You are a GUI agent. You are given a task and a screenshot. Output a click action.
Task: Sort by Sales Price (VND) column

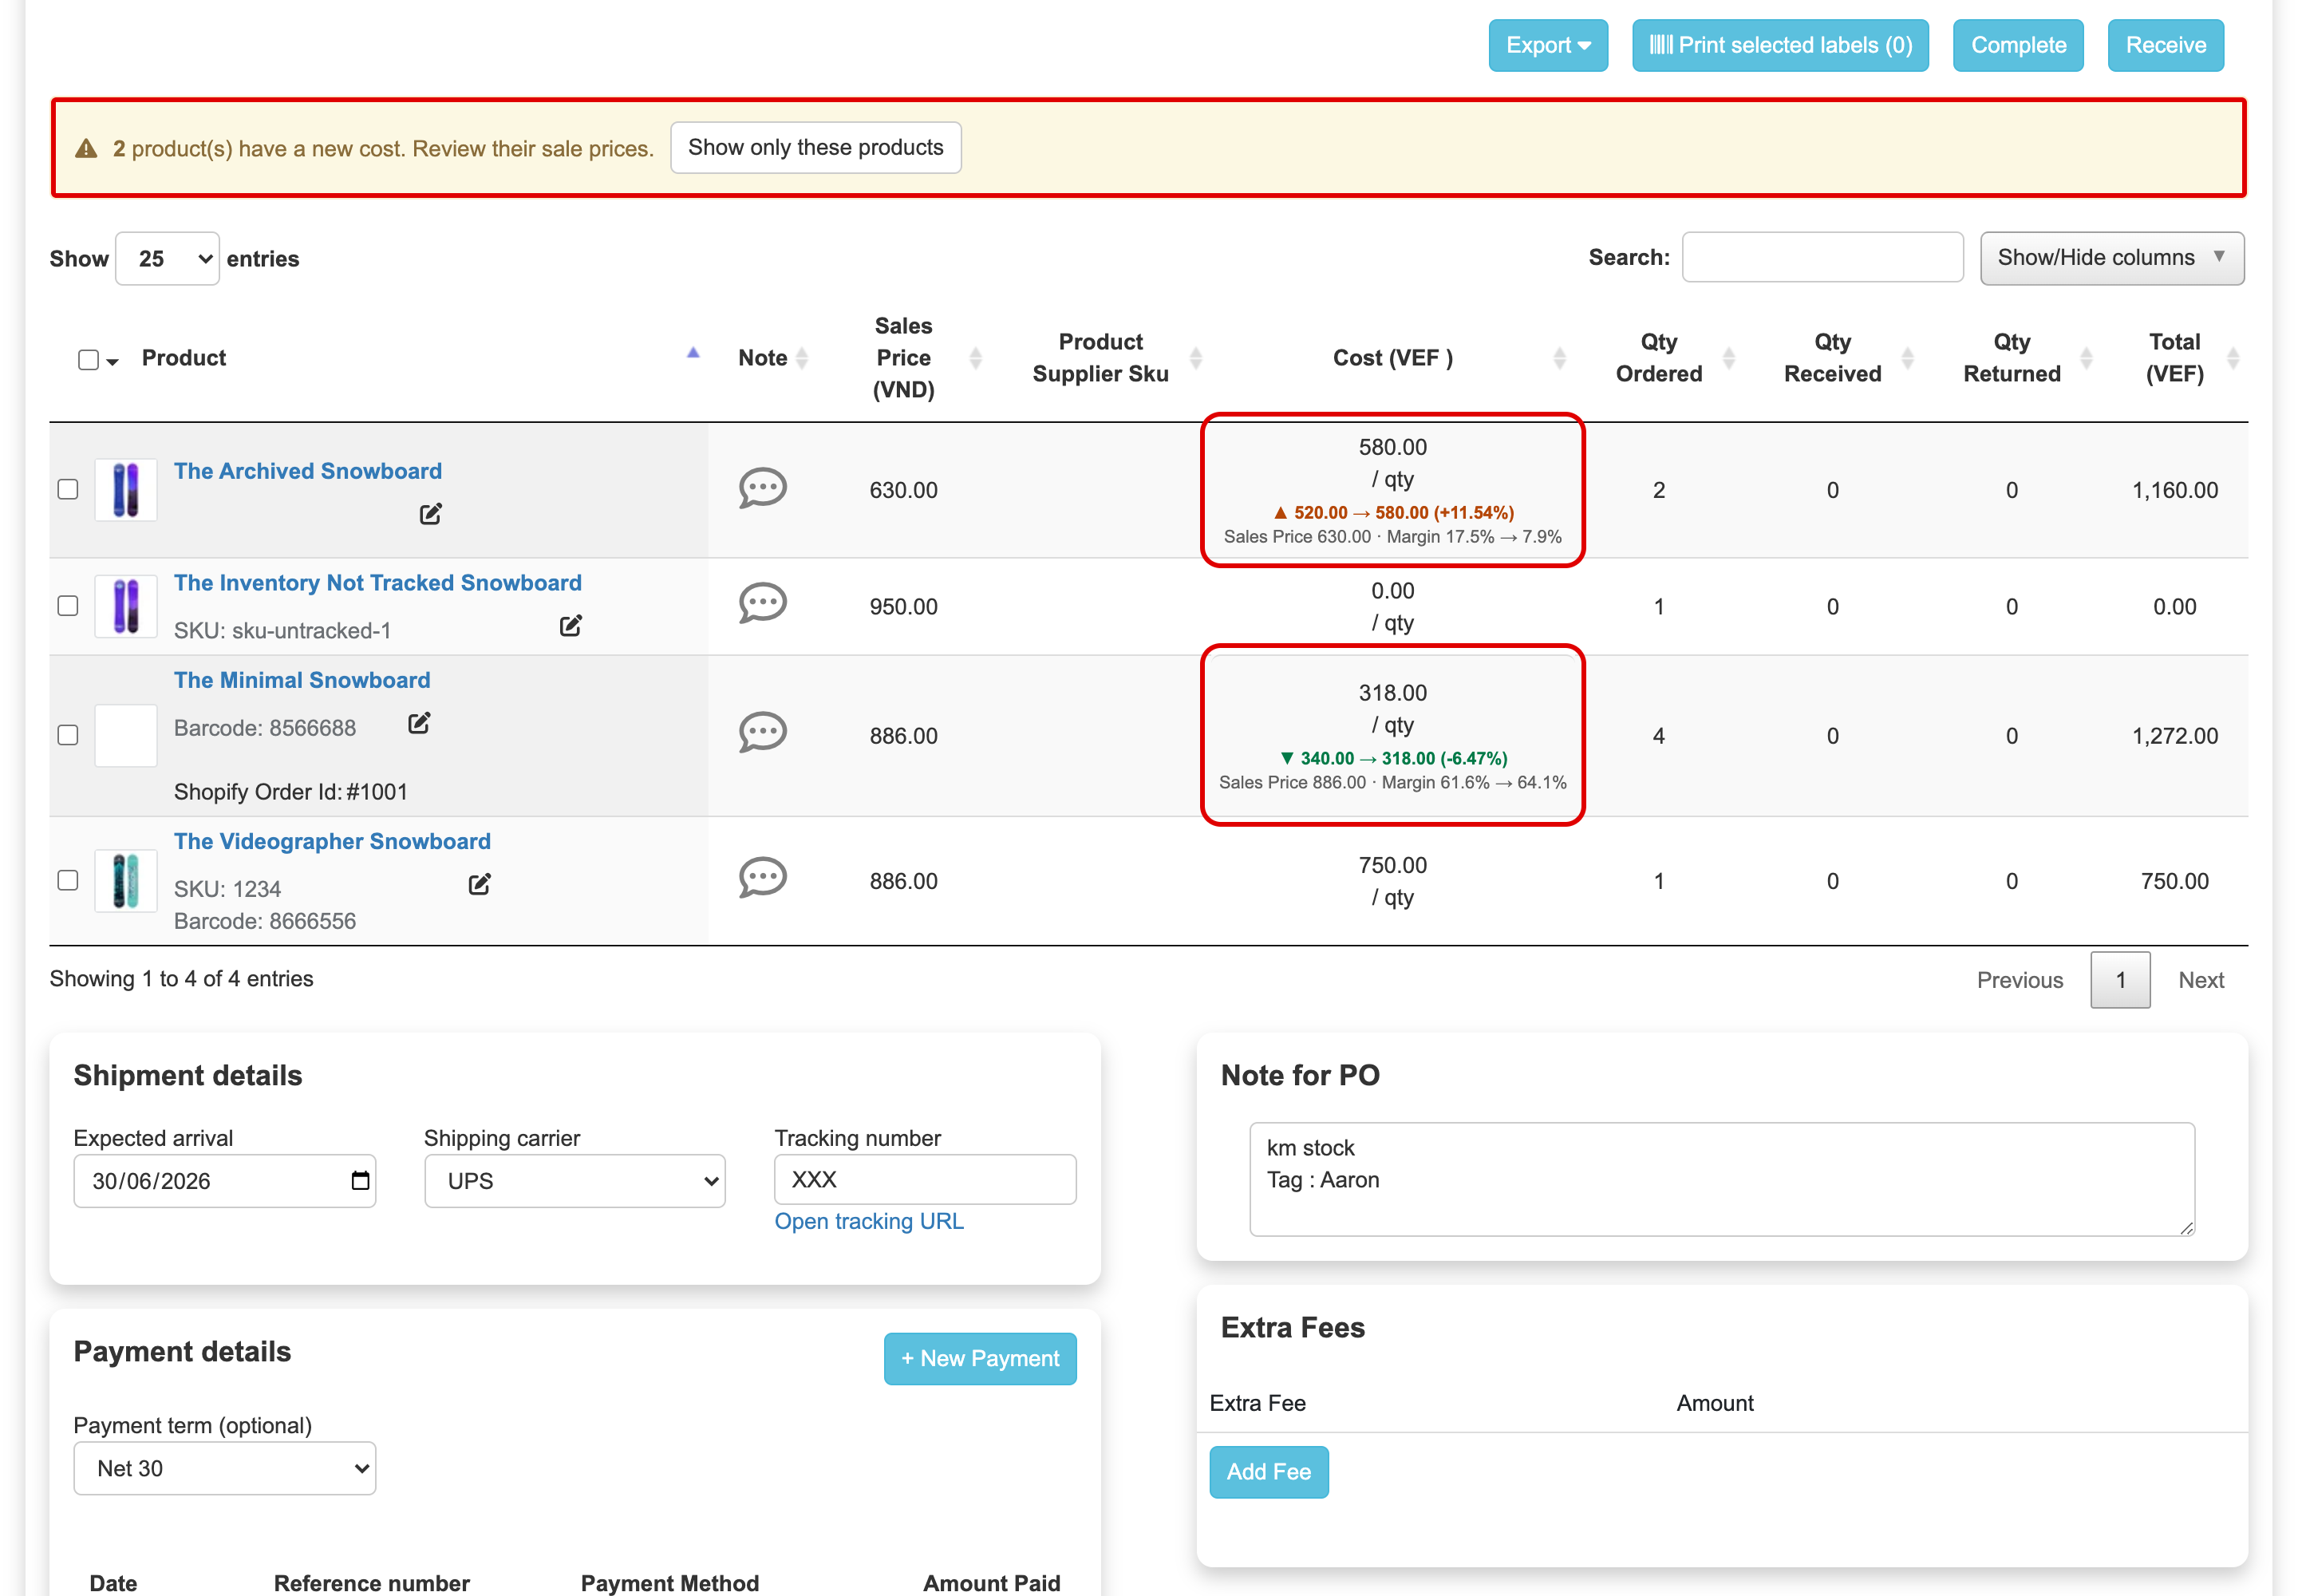point(975,357)
